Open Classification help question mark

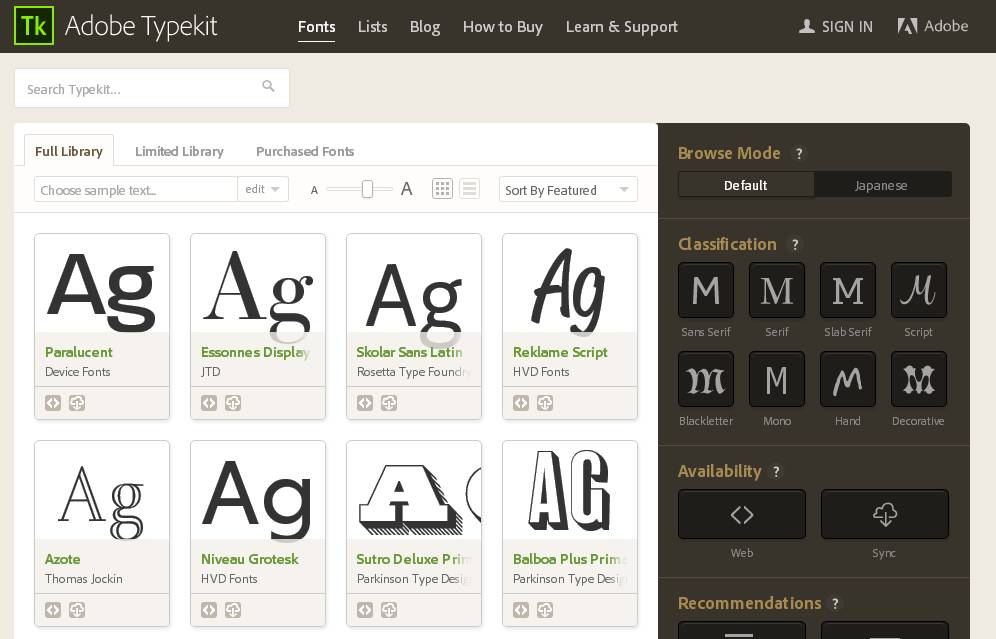(795, 245)
